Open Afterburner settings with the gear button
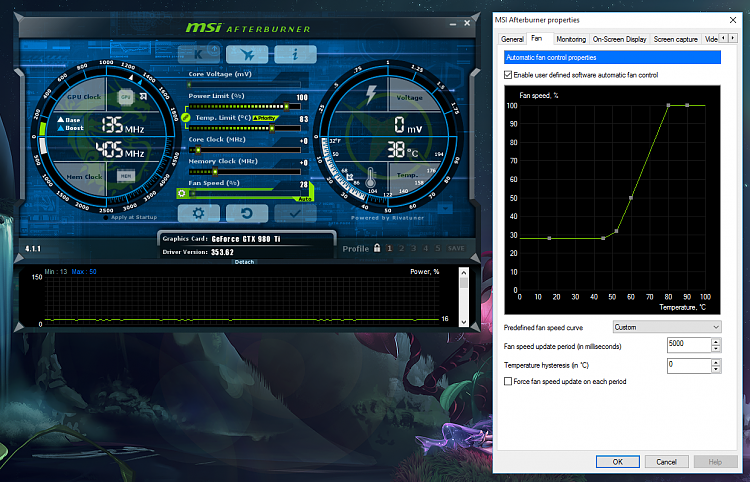 (x=199, y=213)
